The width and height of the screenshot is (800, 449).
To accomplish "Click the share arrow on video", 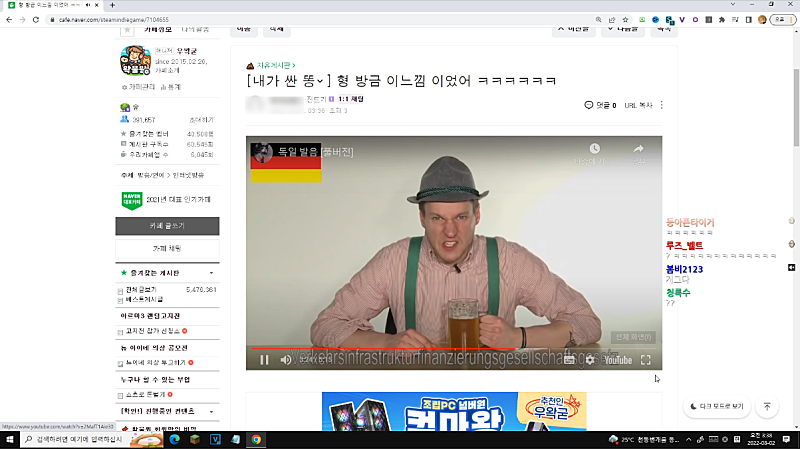I will coord(637,151).
